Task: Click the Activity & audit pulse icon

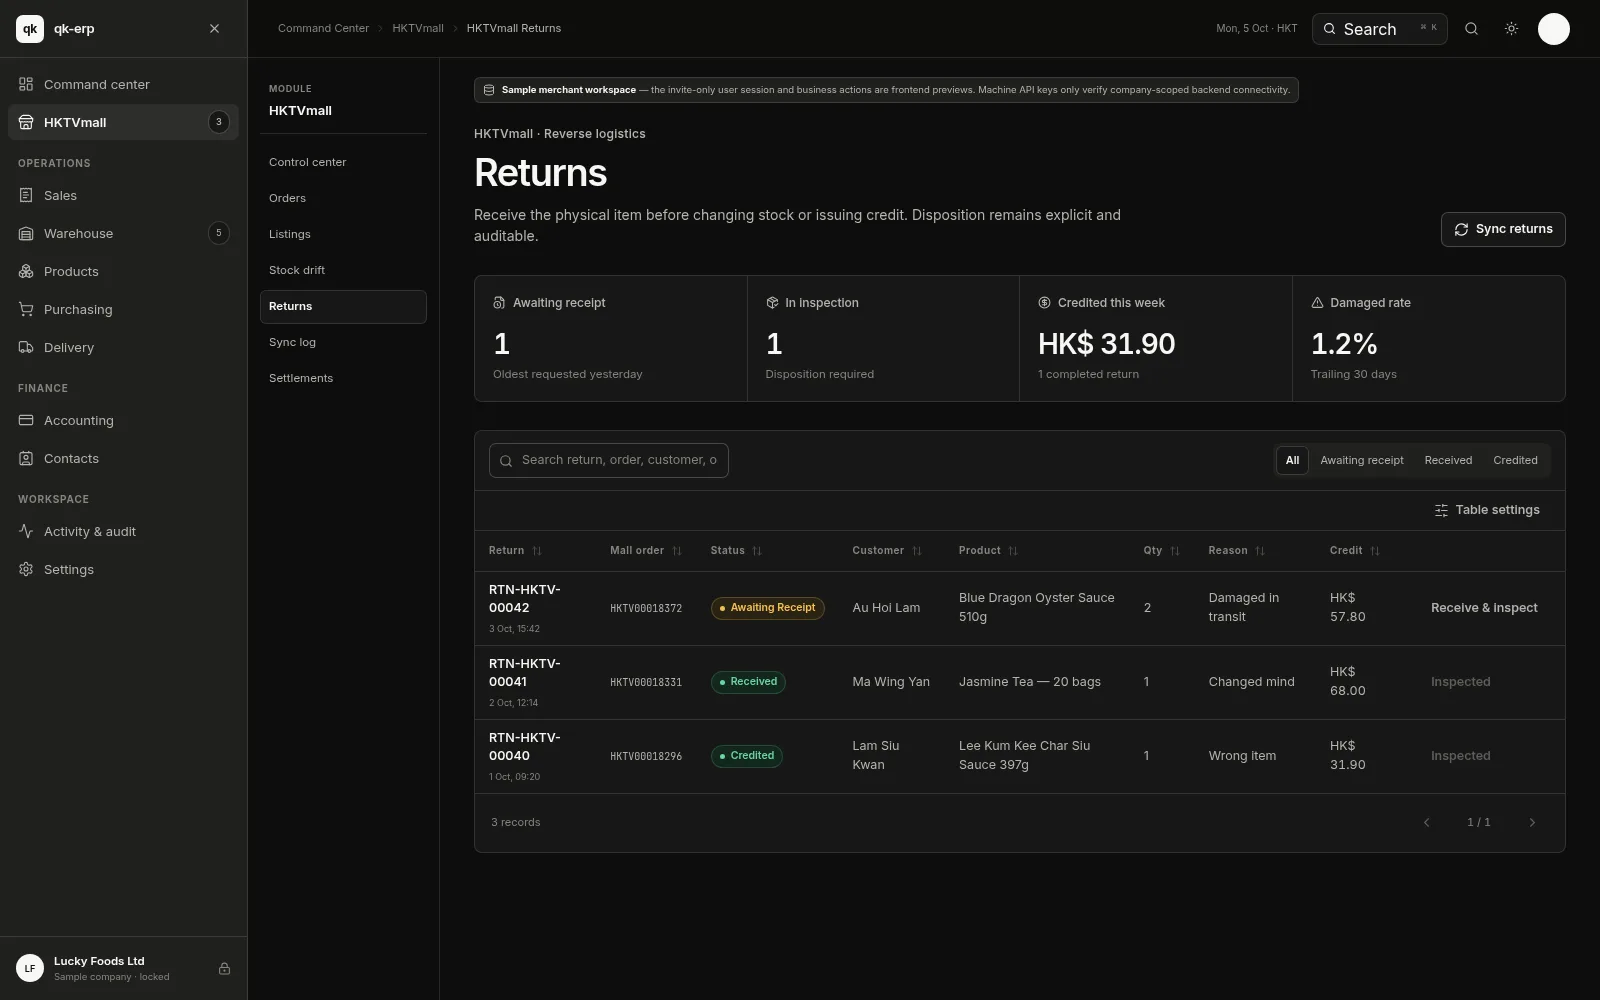Action: coord(26,532)
